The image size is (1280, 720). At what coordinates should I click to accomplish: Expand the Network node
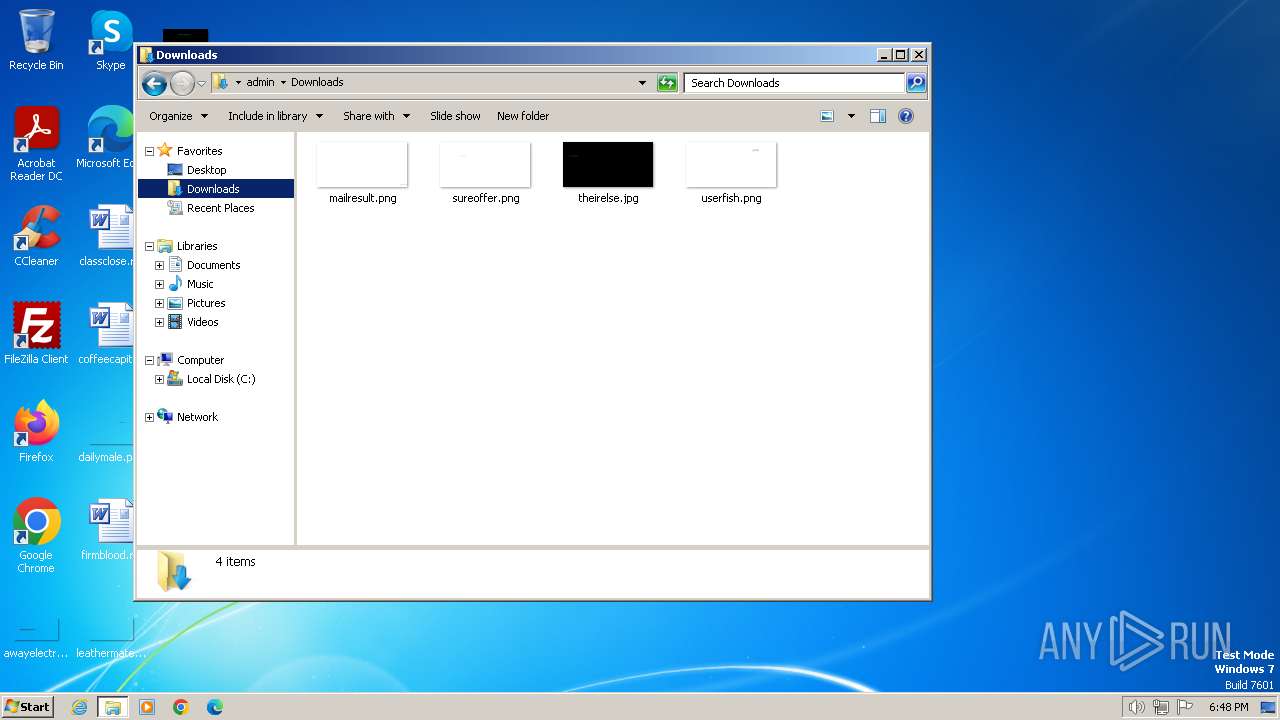click(149, 417)
